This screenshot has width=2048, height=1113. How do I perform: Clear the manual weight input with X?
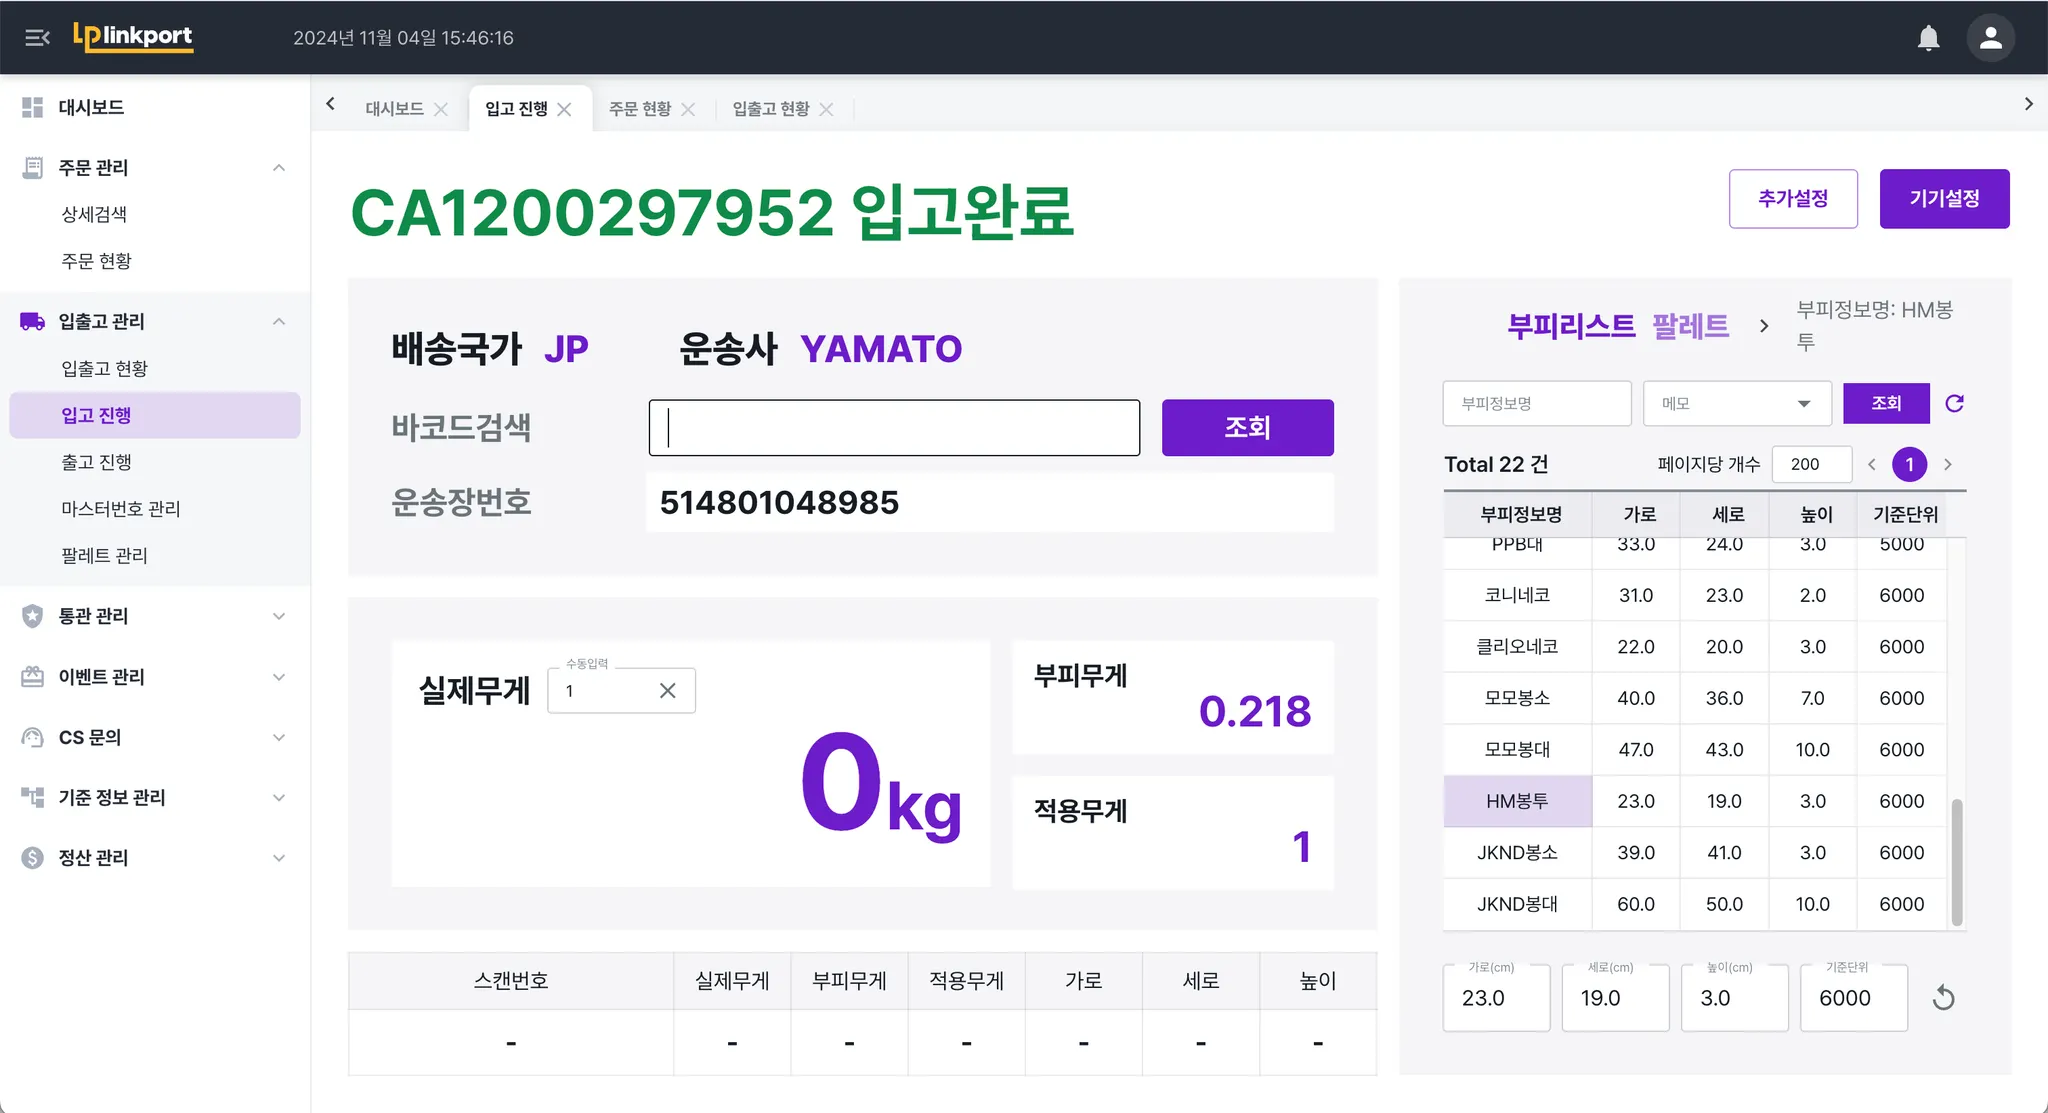[668, 690]
